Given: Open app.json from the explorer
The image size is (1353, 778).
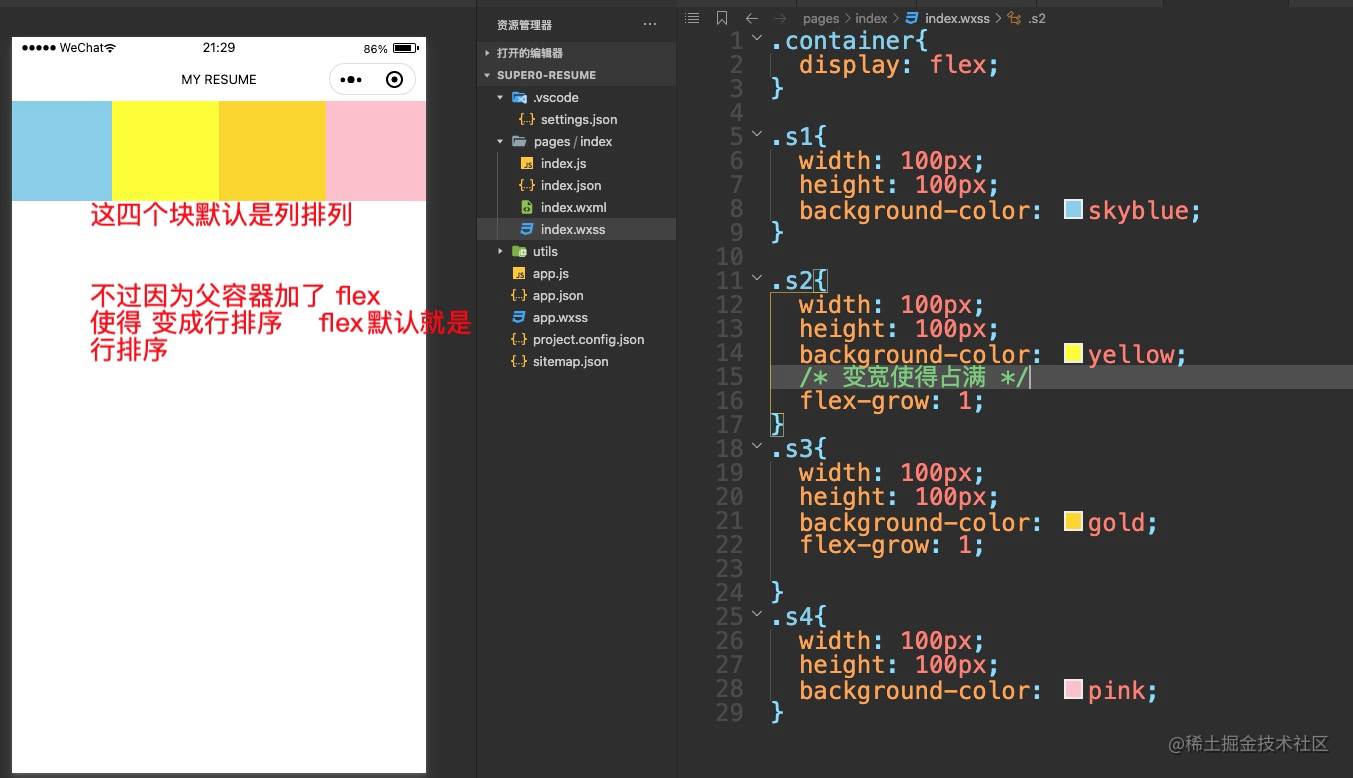Looking at the screenshot, I should click(558, 295).
